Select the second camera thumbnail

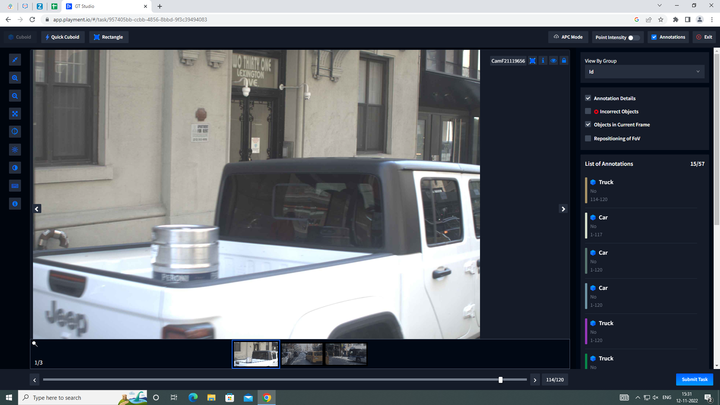302,354
